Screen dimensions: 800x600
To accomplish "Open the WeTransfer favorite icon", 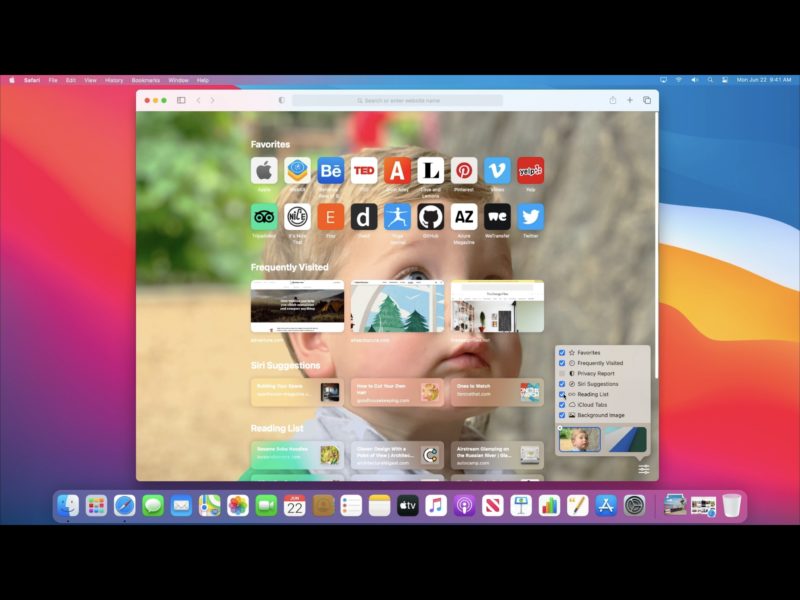I will (x=497, y=217).
